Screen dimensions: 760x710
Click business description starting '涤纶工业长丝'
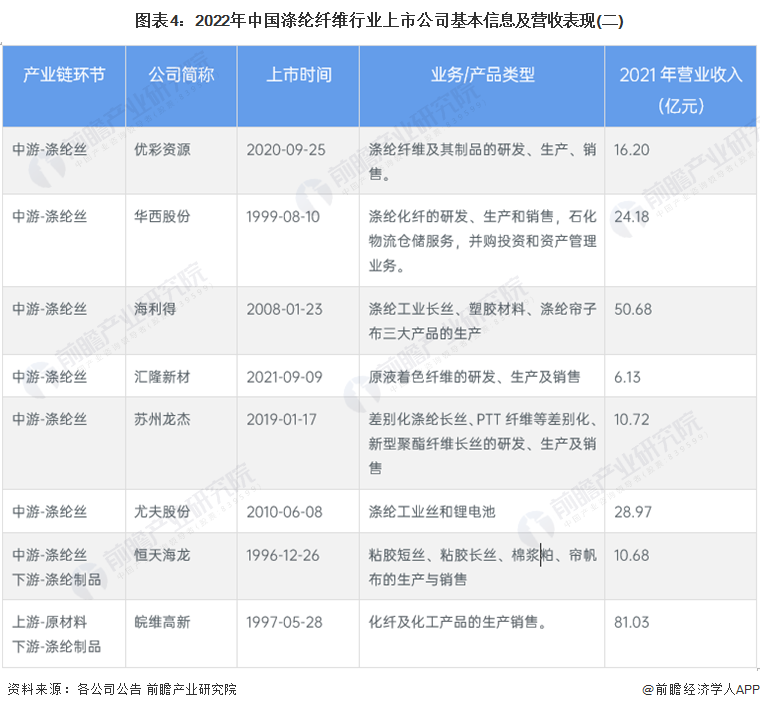(x=482, y=321)
